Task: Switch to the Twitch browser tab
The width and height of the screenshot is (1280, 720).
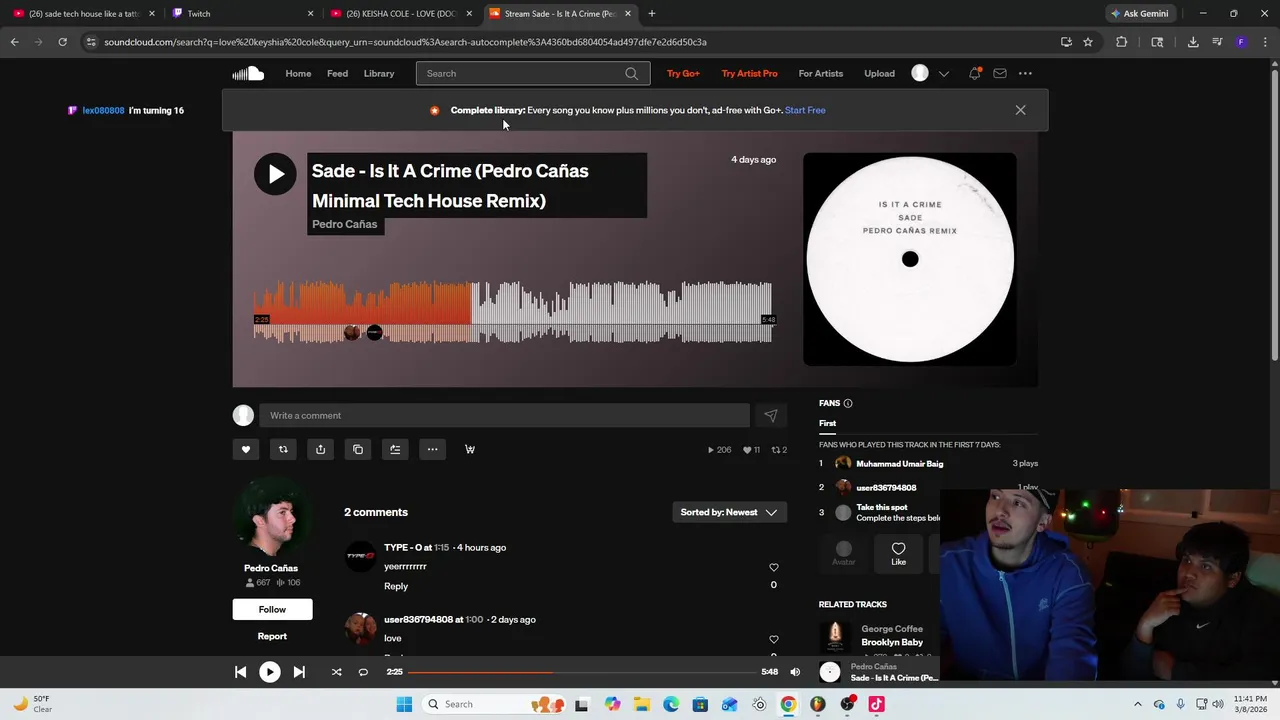Action: click(243, 13)
